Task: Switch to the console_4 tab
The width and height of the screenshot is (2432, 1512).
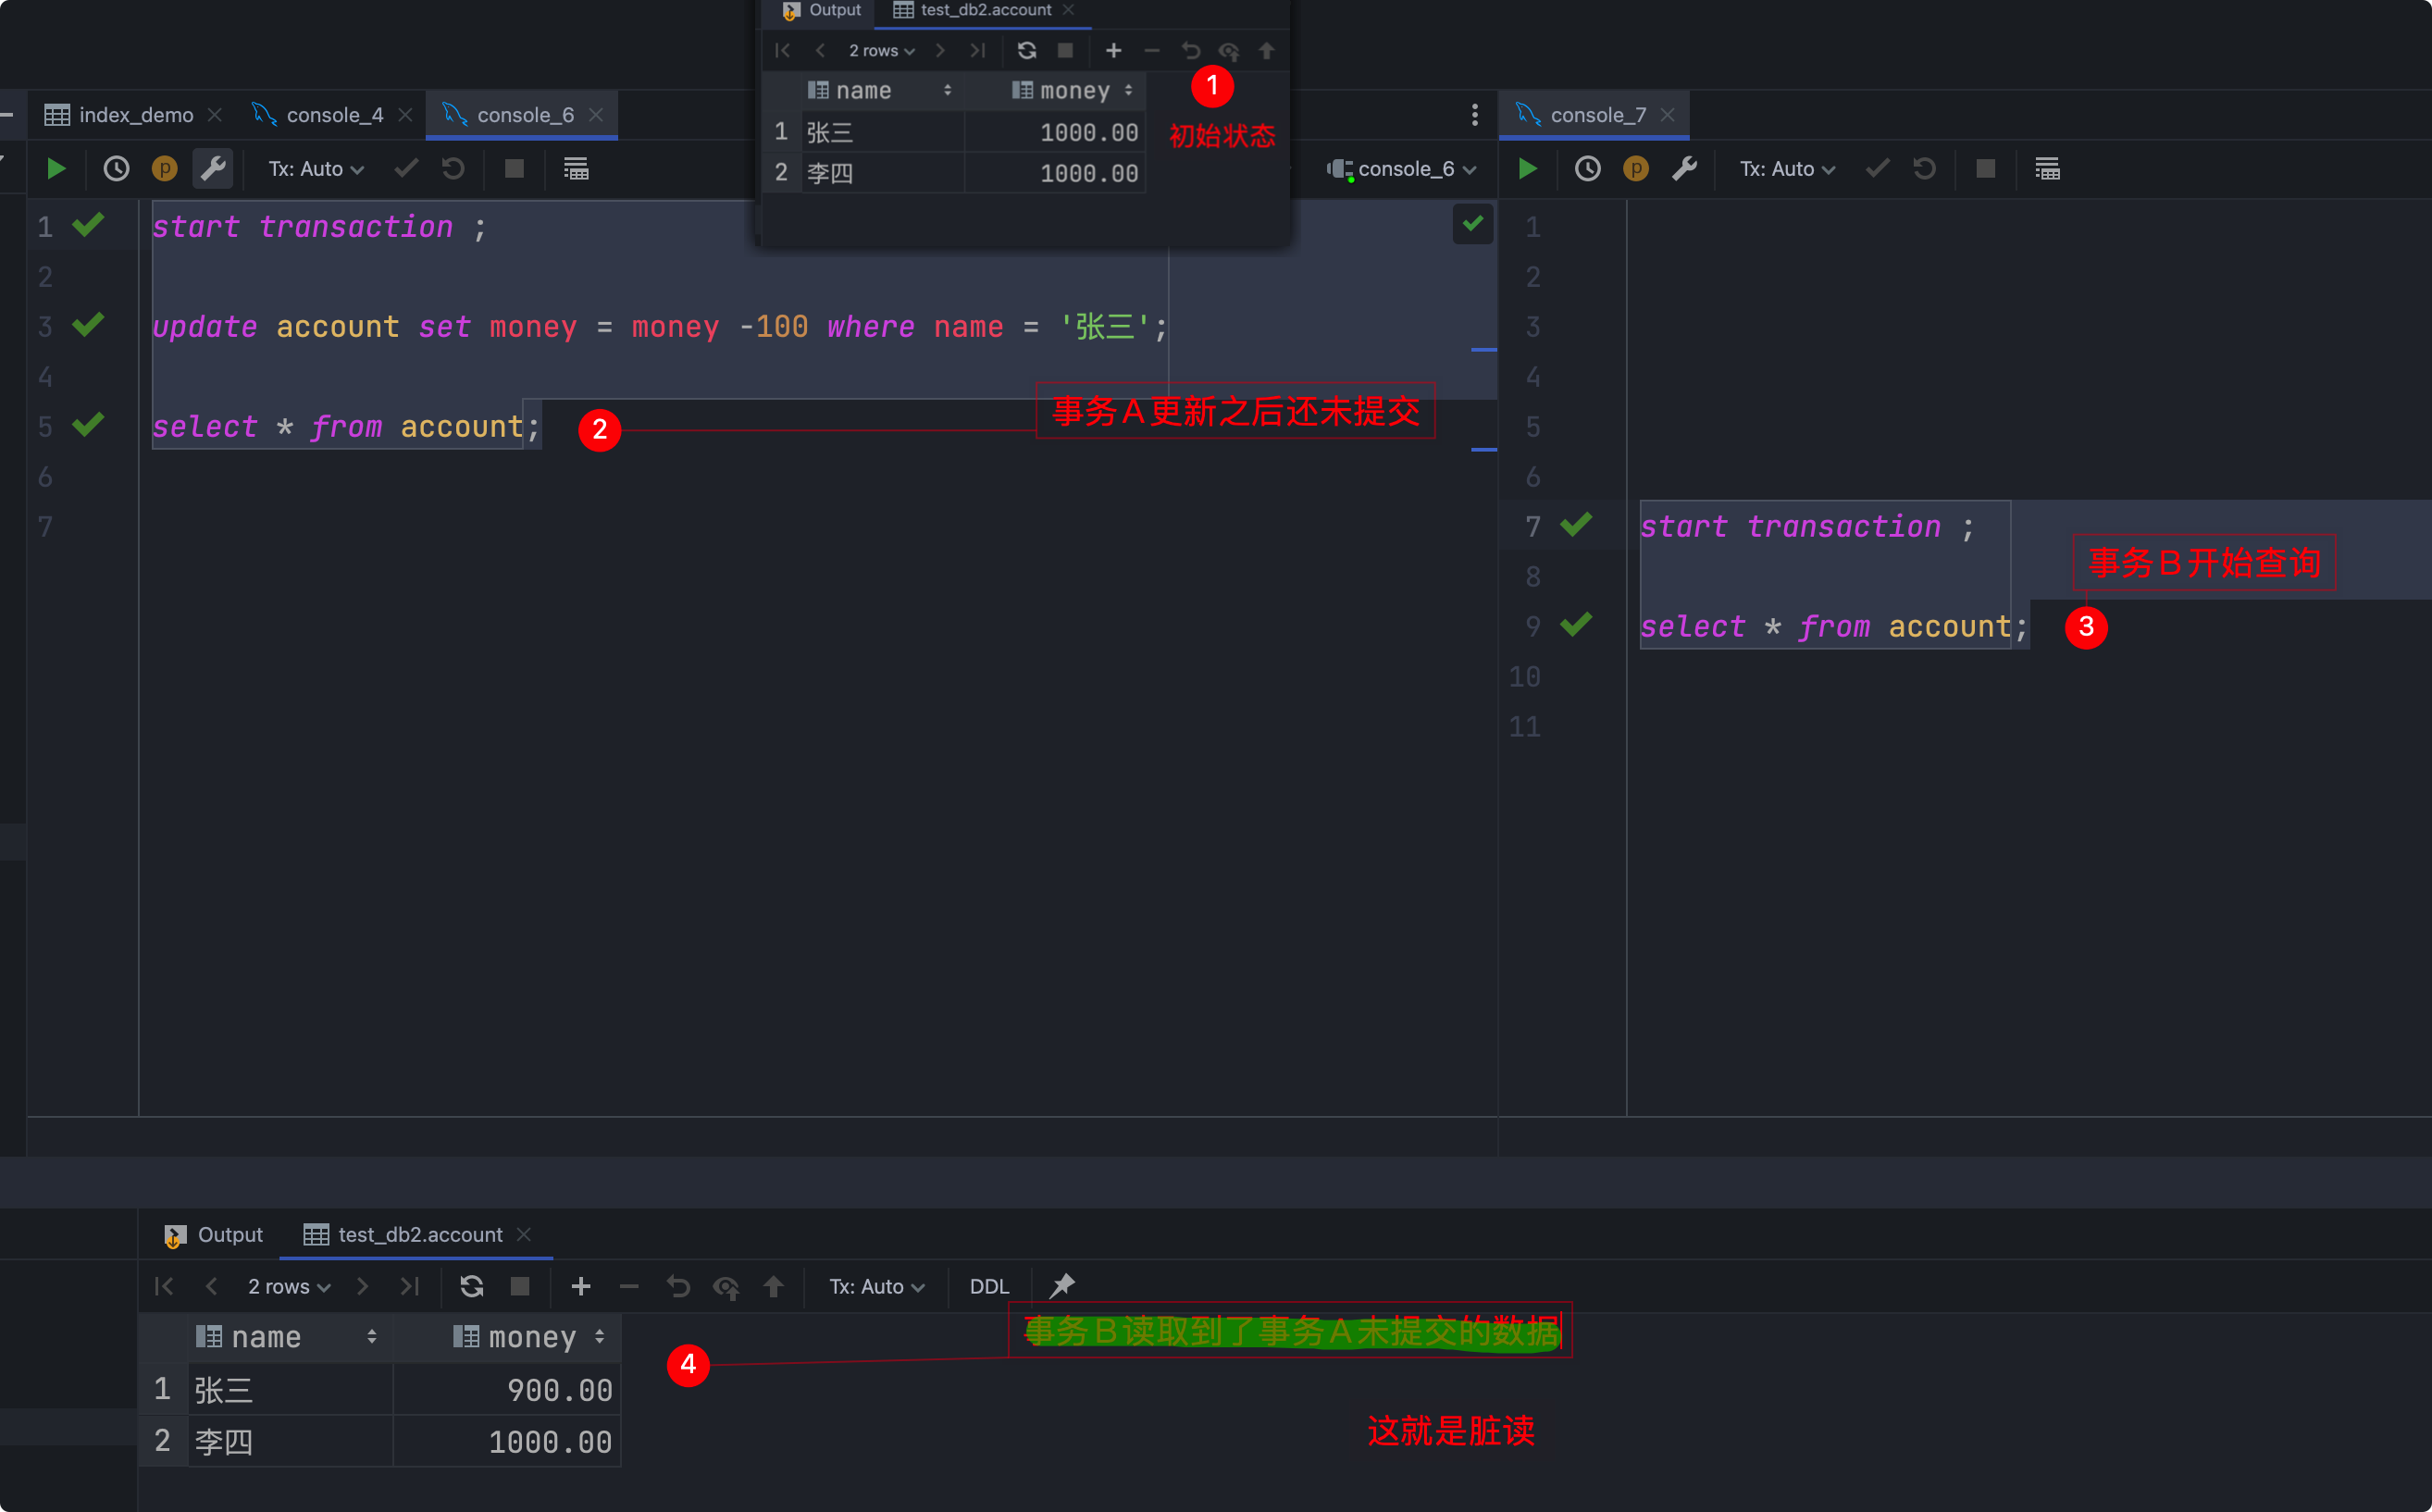Action: 334,115
